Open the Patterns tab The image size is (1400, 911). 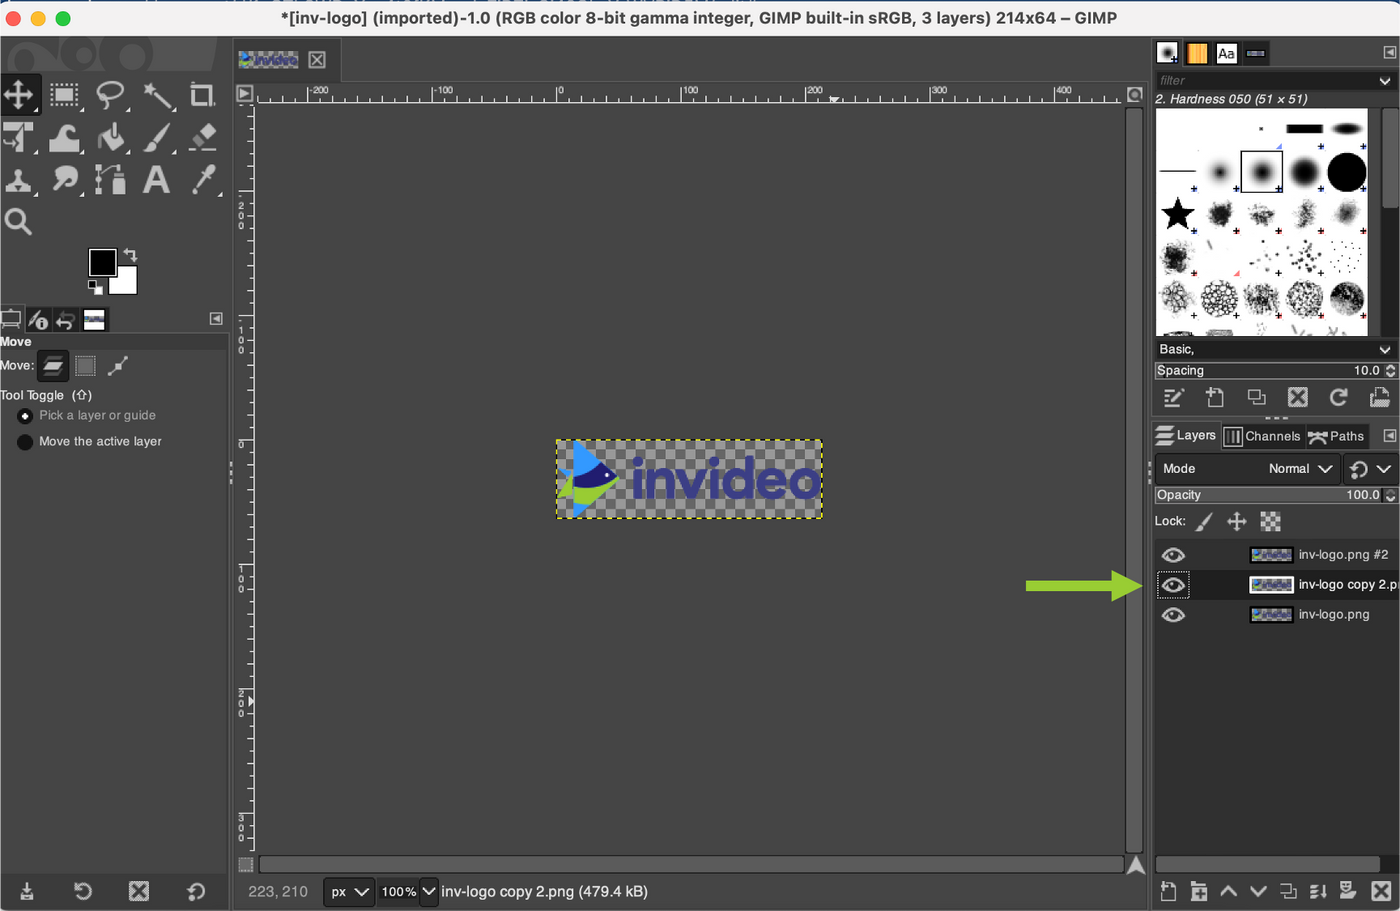coord(1197,53)
